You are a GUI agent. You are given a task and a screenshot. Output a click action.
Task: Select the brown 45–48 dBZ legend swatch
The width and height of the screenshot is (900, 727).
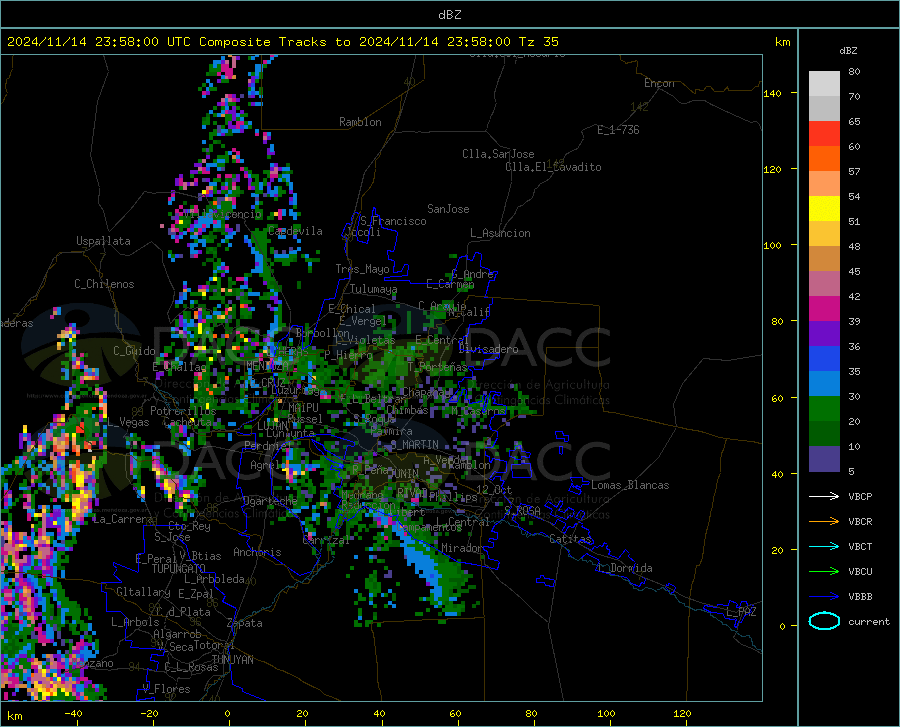(824, 259)
